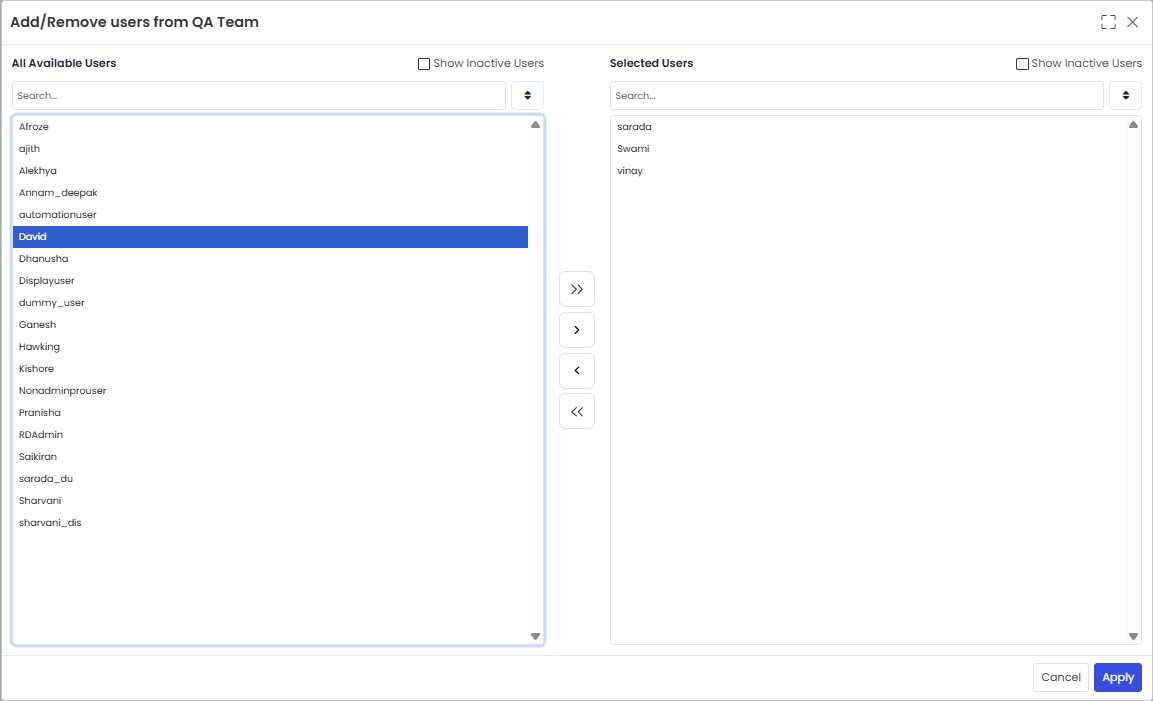
Task: Select user sharvani_dis
Action: click(x=270, y=523)
